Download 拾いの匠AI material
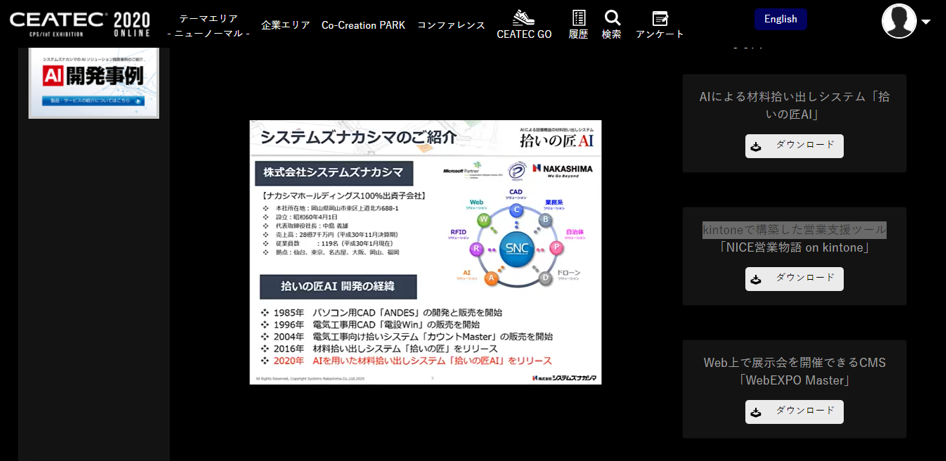 pyautogui.click(x=794, y=146)
